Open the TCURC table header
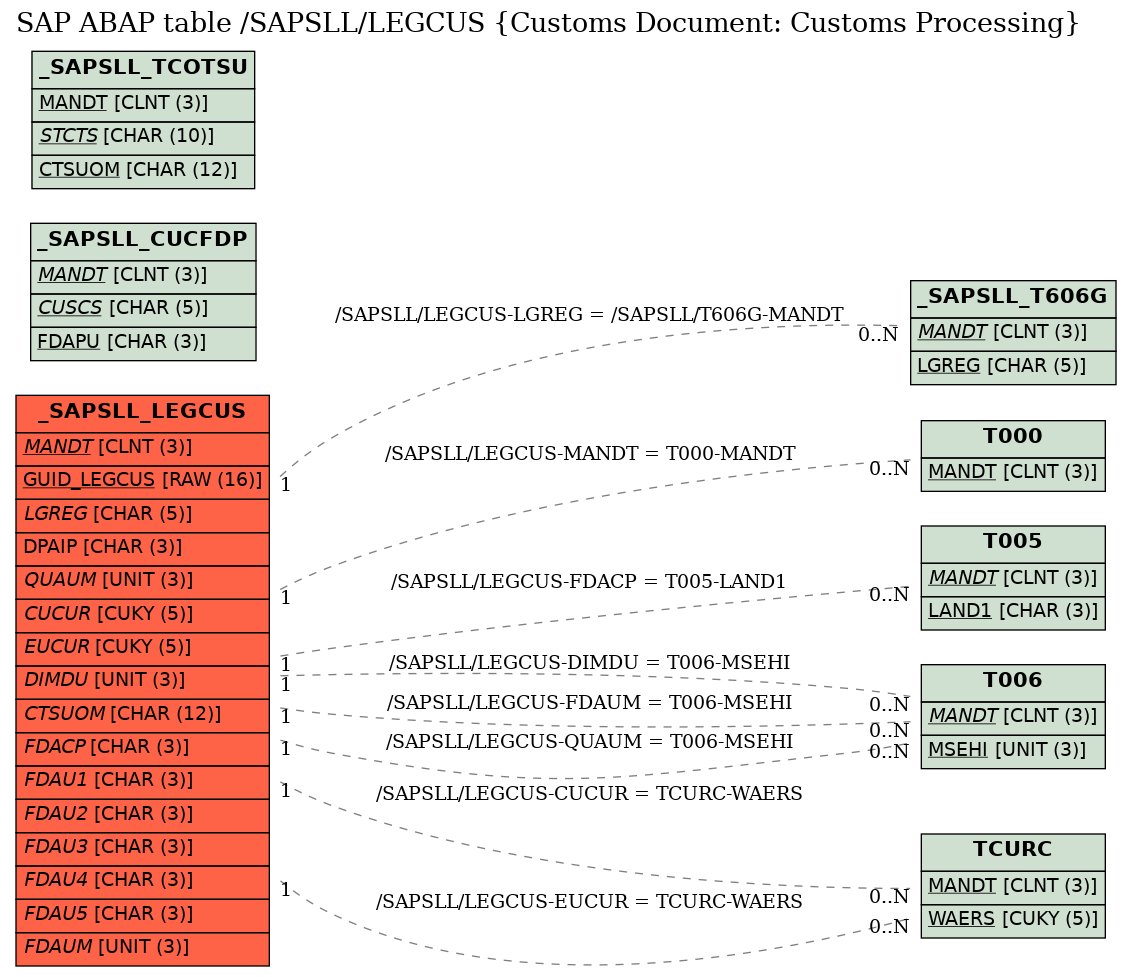 pos(1013,852)
